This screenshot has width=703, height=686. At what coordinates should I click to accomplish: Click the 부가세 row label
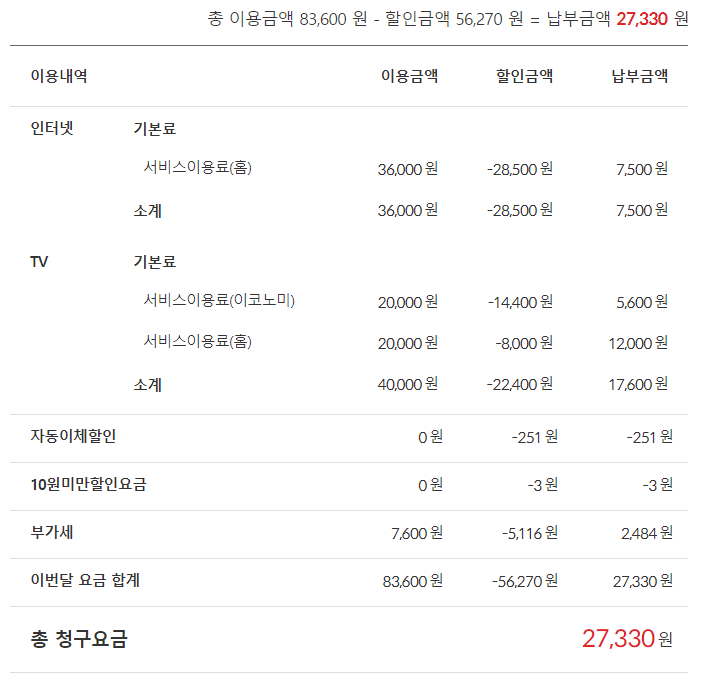point(52,532)
